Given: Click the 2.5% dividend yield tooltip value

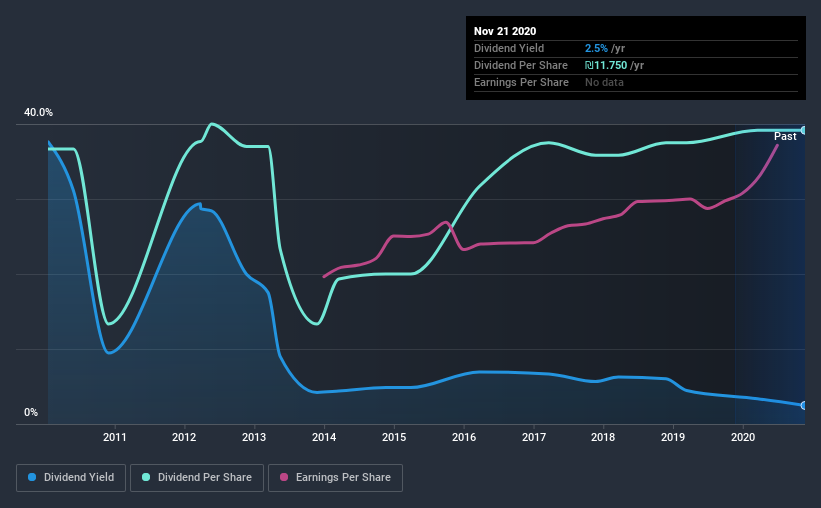Looking at the screenshot, I should [x=596, y=48].
